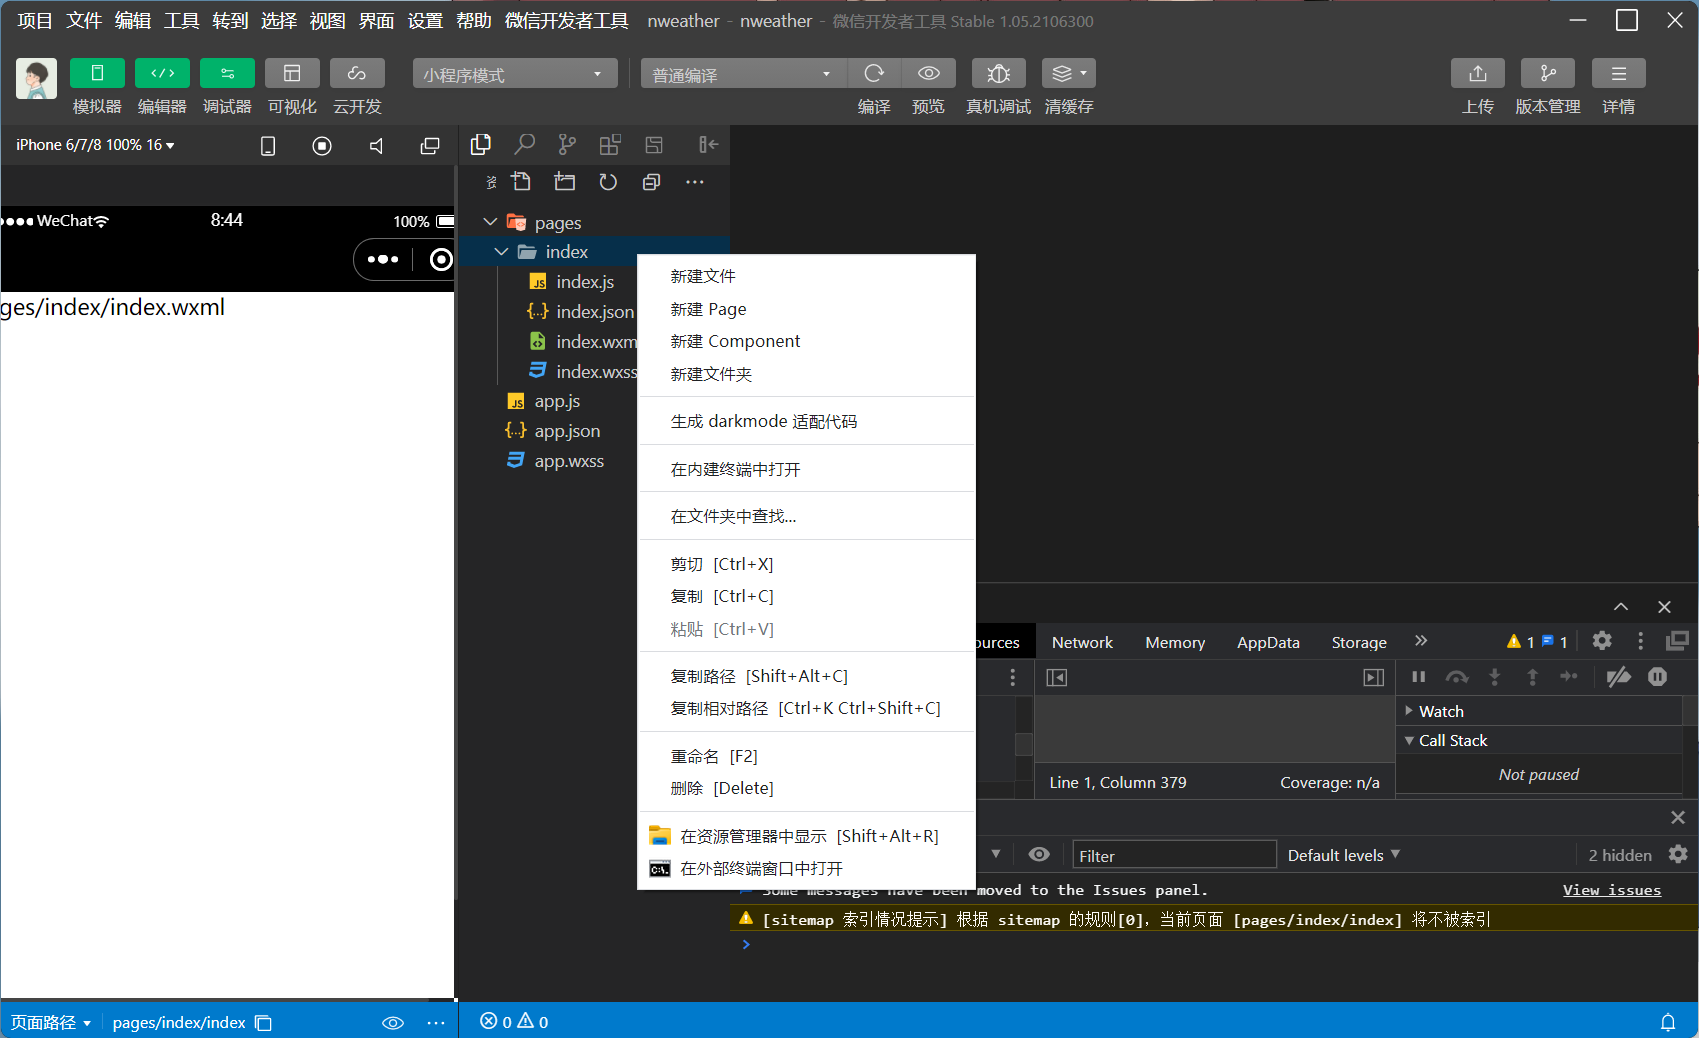This screenshot has height=1038, width=1699.
Task: Click the compile (编译) refresh icon
Action: tap(874, 73)
